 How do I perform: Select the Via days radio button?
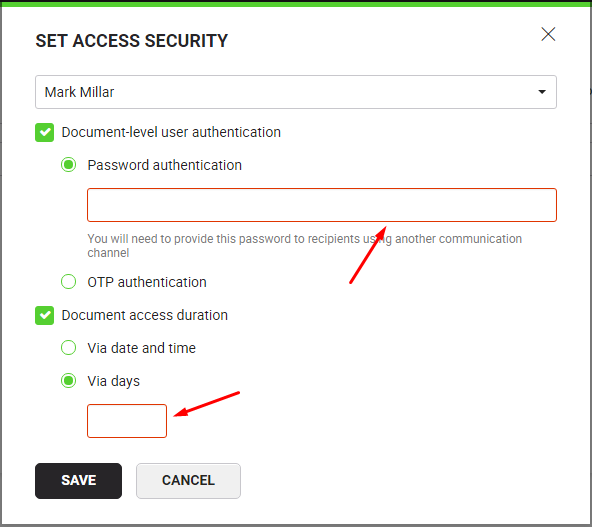point(68,381)
